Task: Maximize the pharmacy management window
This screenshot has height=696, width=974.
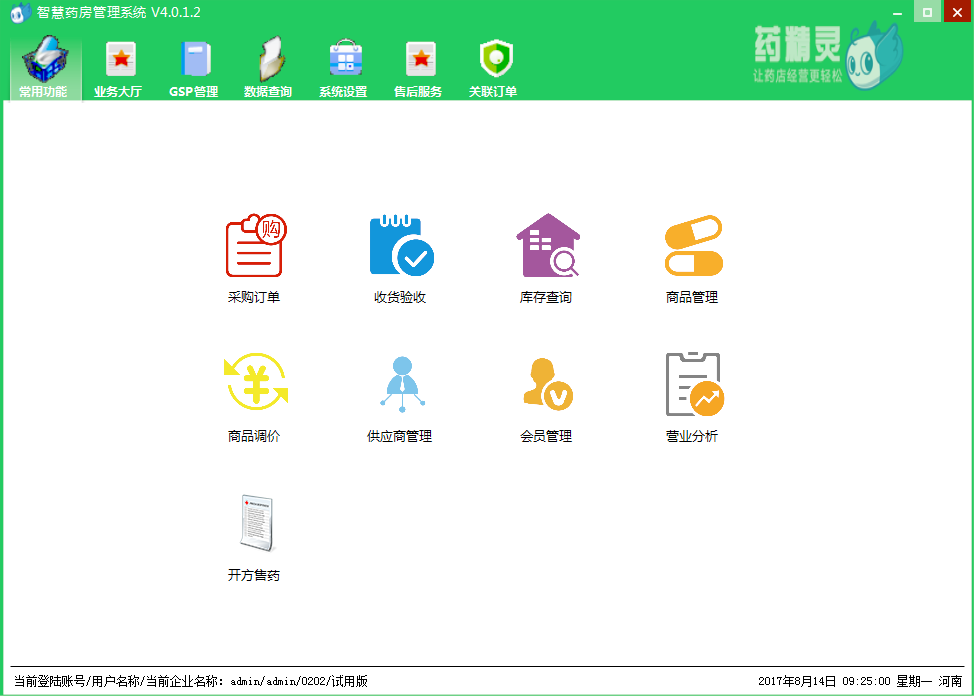Action: click(x=927, y=12)
